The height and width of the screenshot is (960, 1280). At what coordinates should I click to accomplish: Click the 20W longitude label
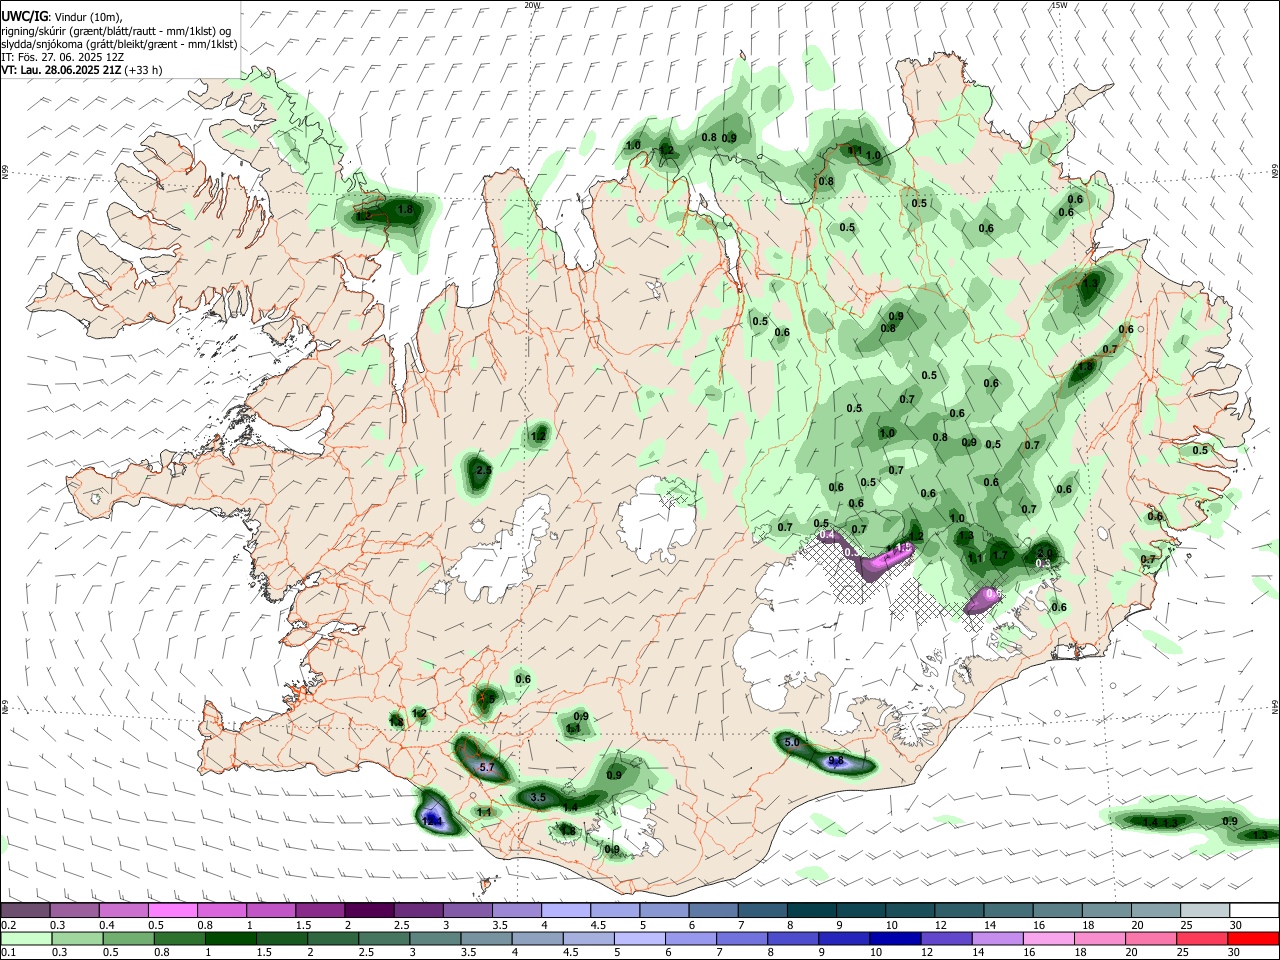pos(532,5)
